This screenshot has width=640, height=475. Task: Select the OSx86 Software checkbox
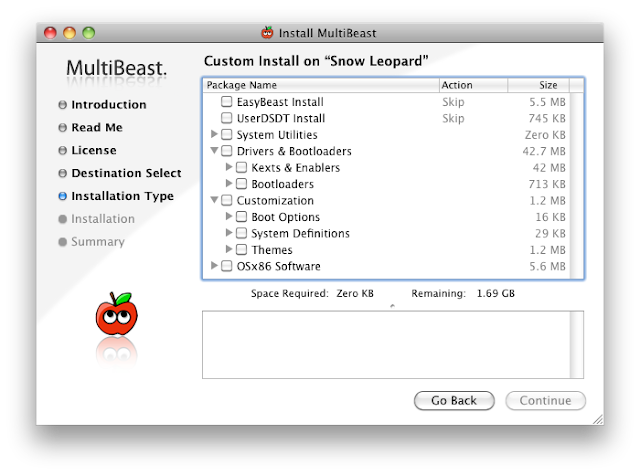(x=227, y=266)
